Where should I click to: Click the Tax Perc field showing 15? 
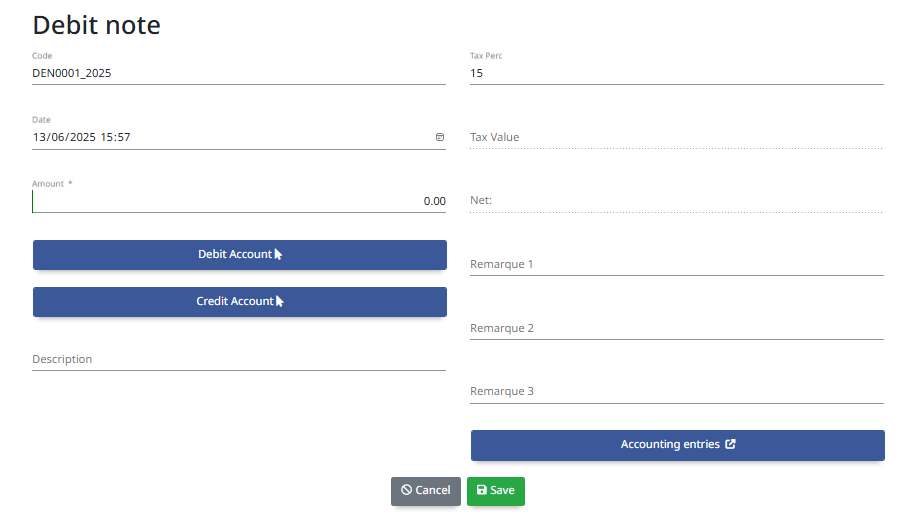[x=677, y=73]
